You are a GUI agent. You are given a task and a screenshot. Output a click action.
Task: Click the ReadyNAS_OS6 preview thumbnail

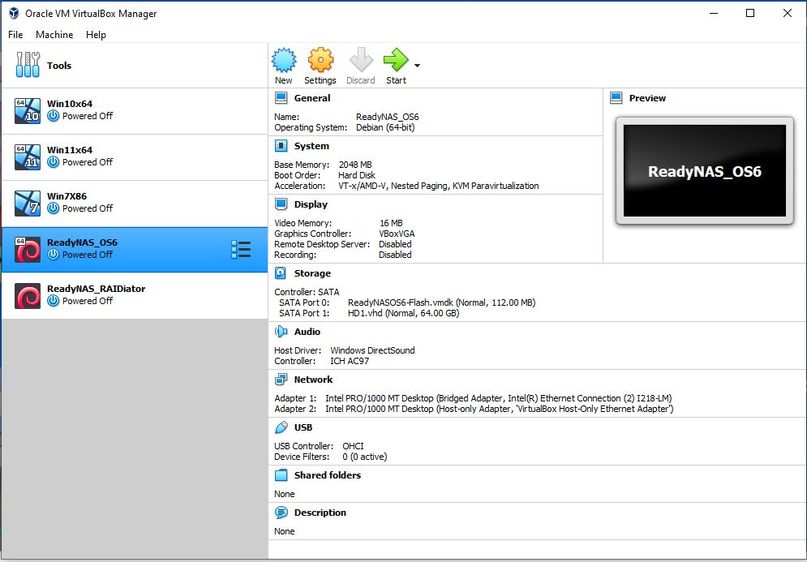(x=704, y=171)
